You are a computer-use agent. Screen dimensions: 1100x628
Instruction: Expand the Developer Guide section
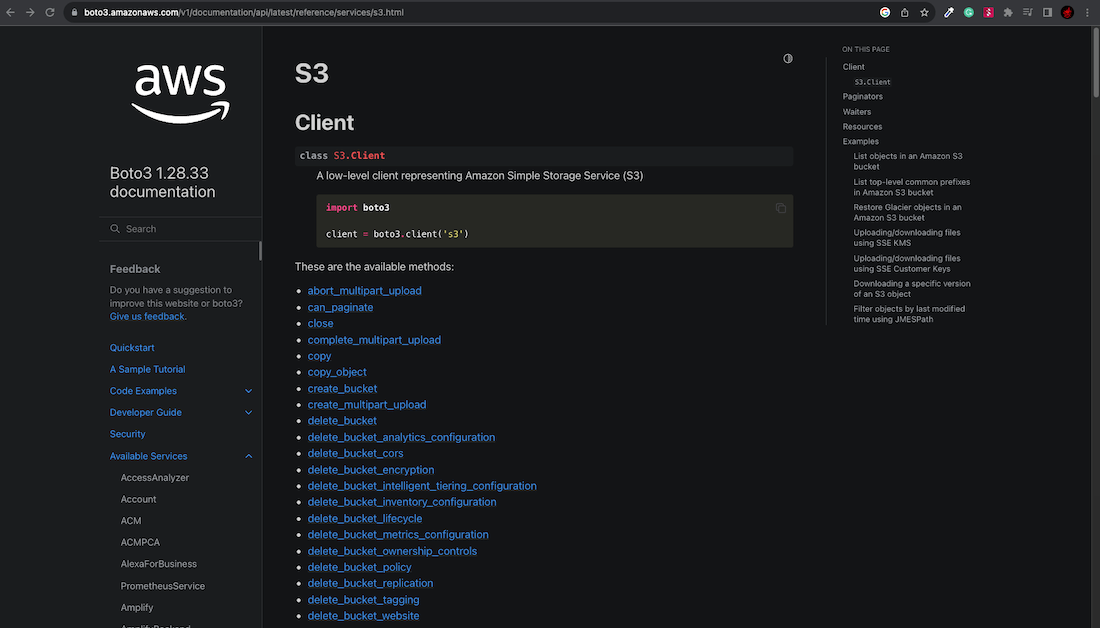pos(249,413)
